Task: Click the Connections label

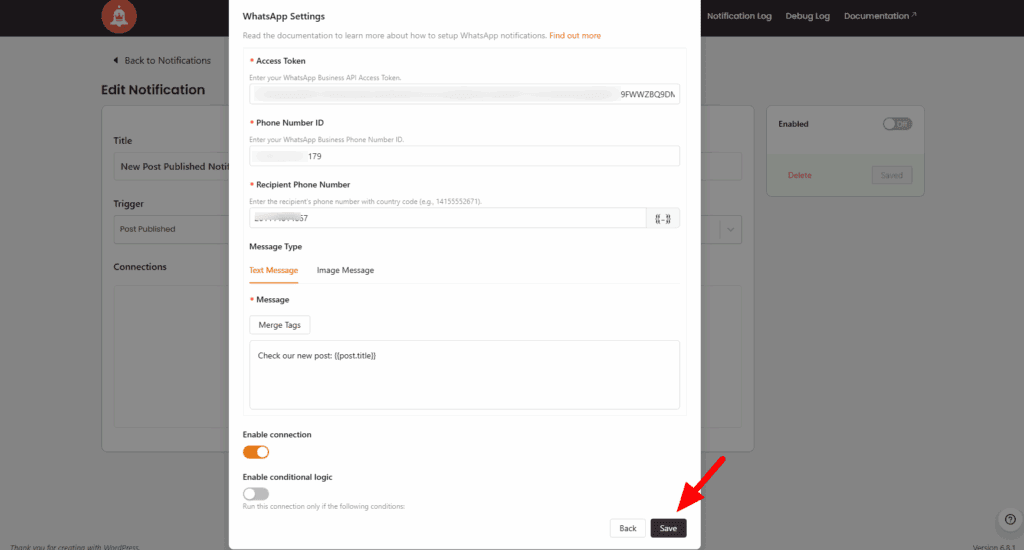Action: click(140, 267)
